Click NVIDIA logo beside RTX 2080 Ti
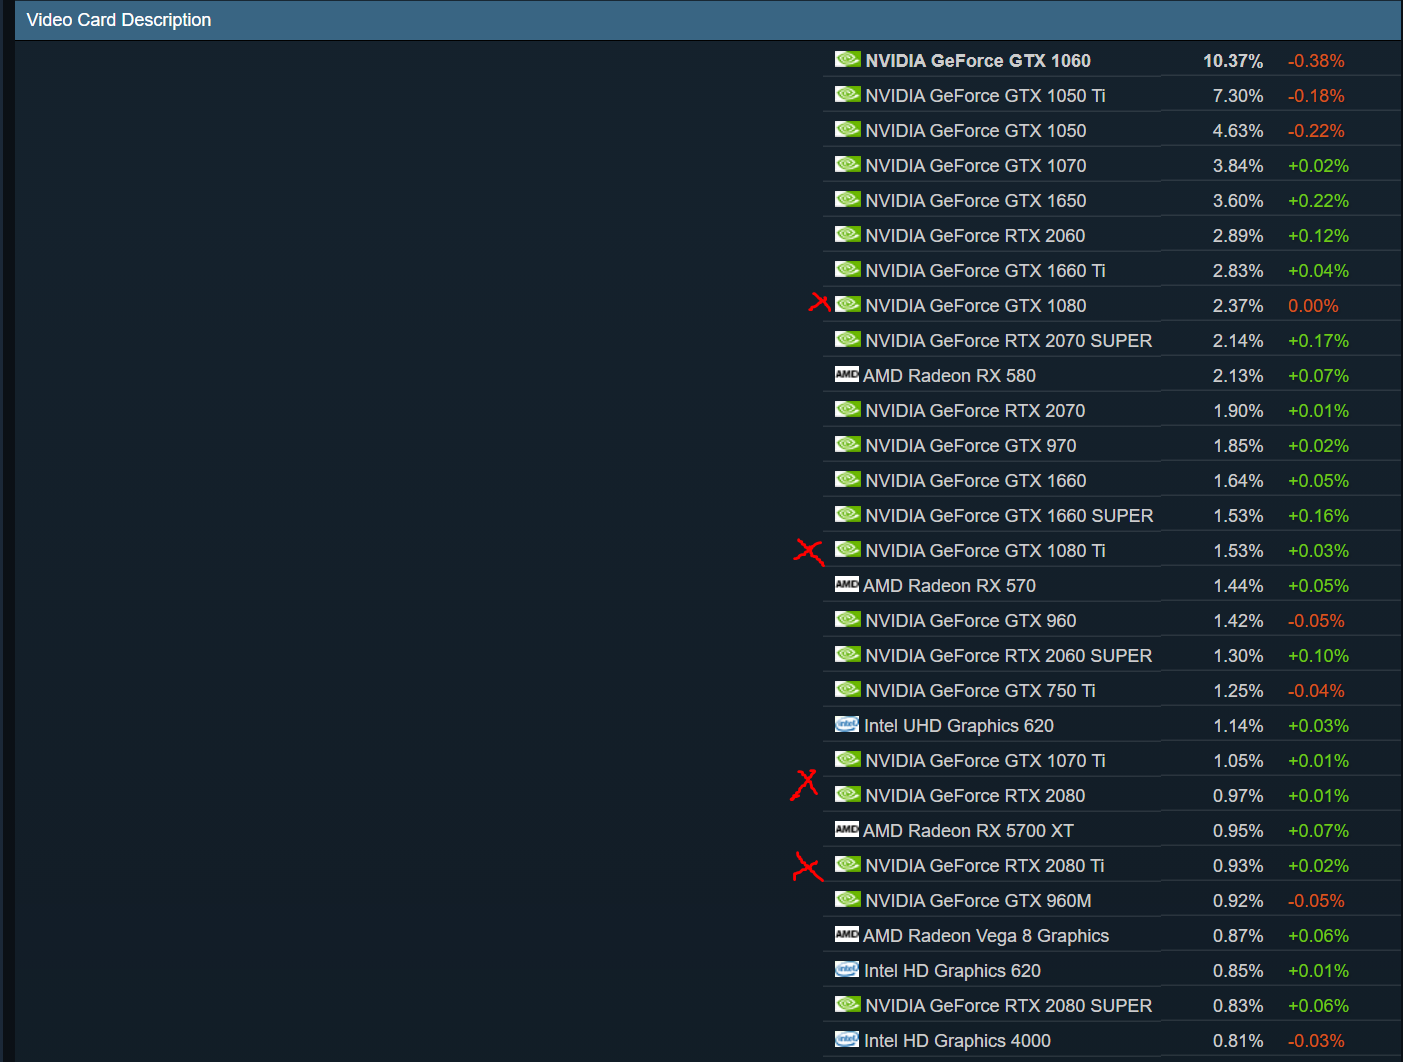Viewport: 1403px width, 1062px height. 848,864
